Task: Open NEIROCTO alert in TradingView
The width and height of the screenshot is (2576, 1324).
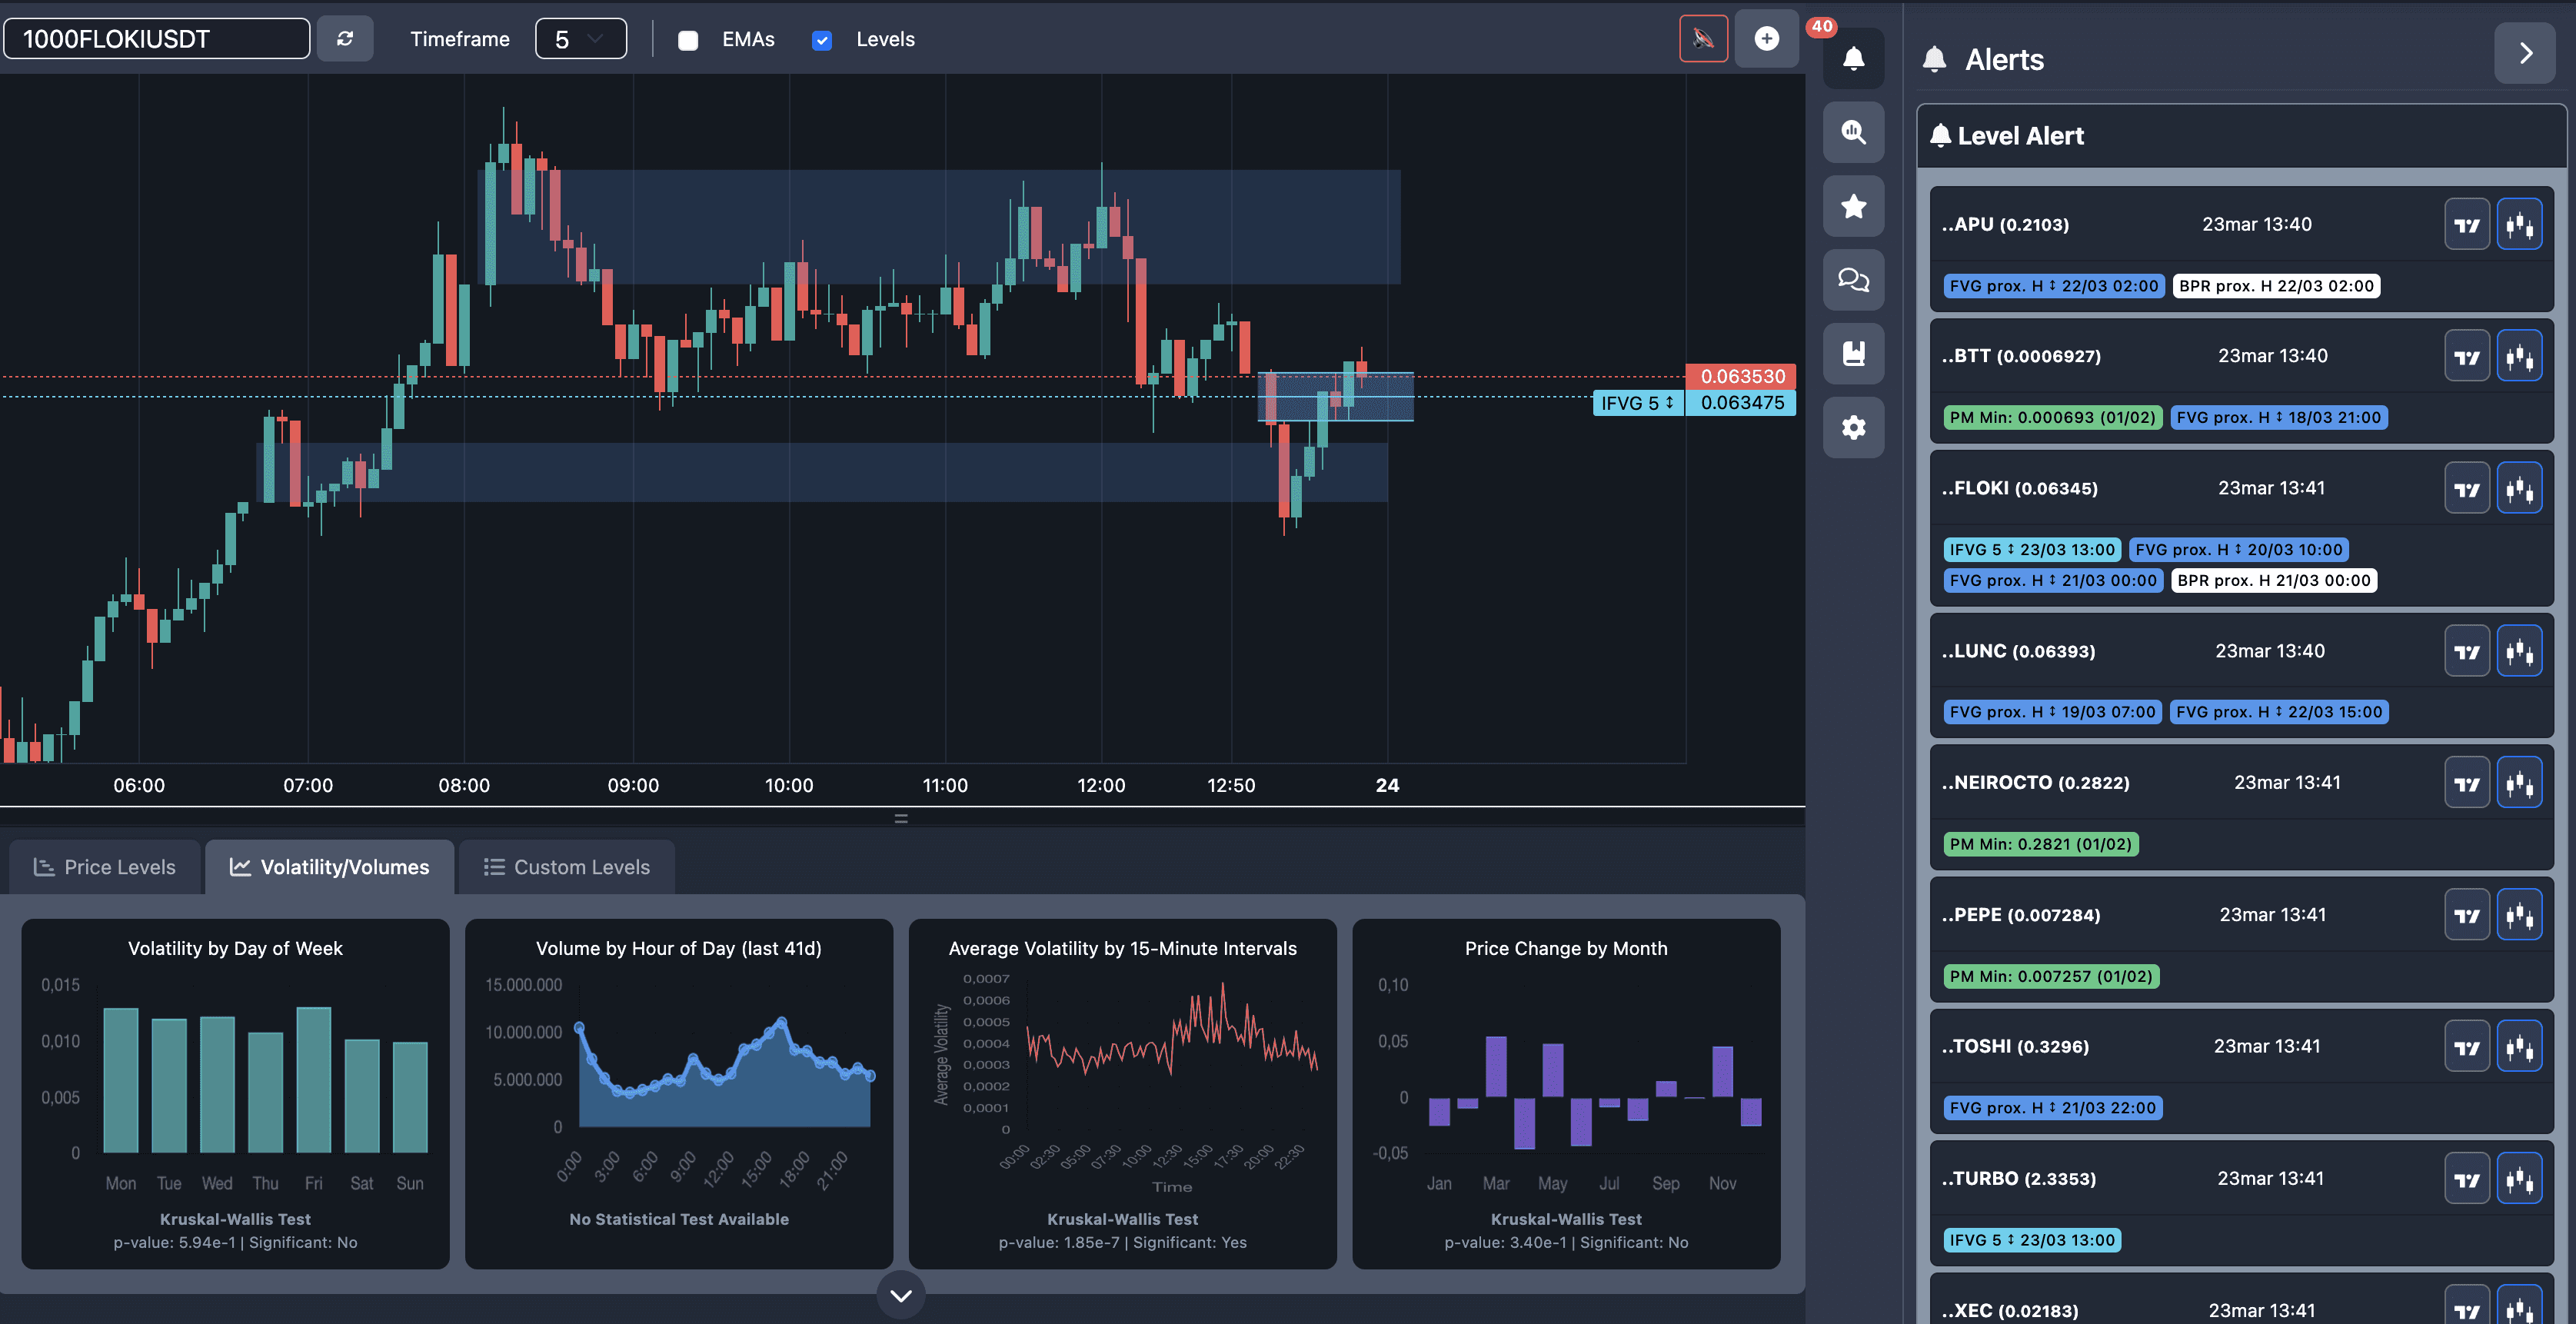Action: [x=2467, y=784]
